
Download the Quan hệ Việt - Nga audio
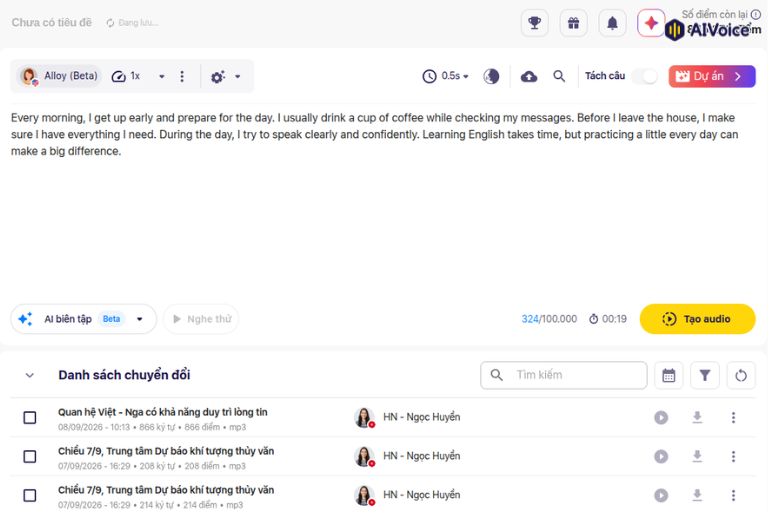point(697,417)
